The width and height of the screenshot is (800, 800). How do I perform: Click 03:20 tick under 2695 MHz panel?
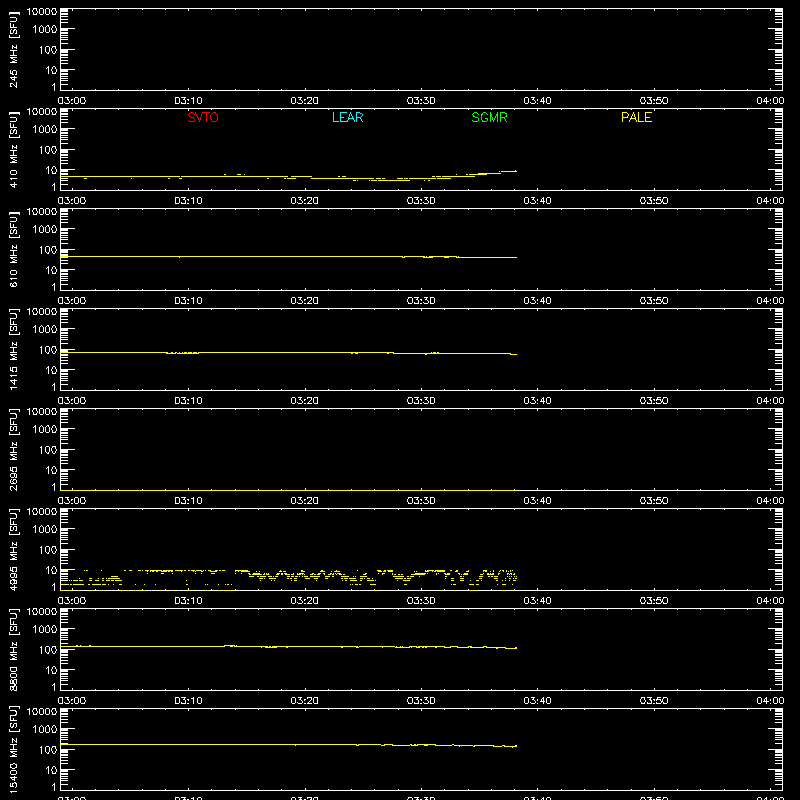tap(305, 501)
